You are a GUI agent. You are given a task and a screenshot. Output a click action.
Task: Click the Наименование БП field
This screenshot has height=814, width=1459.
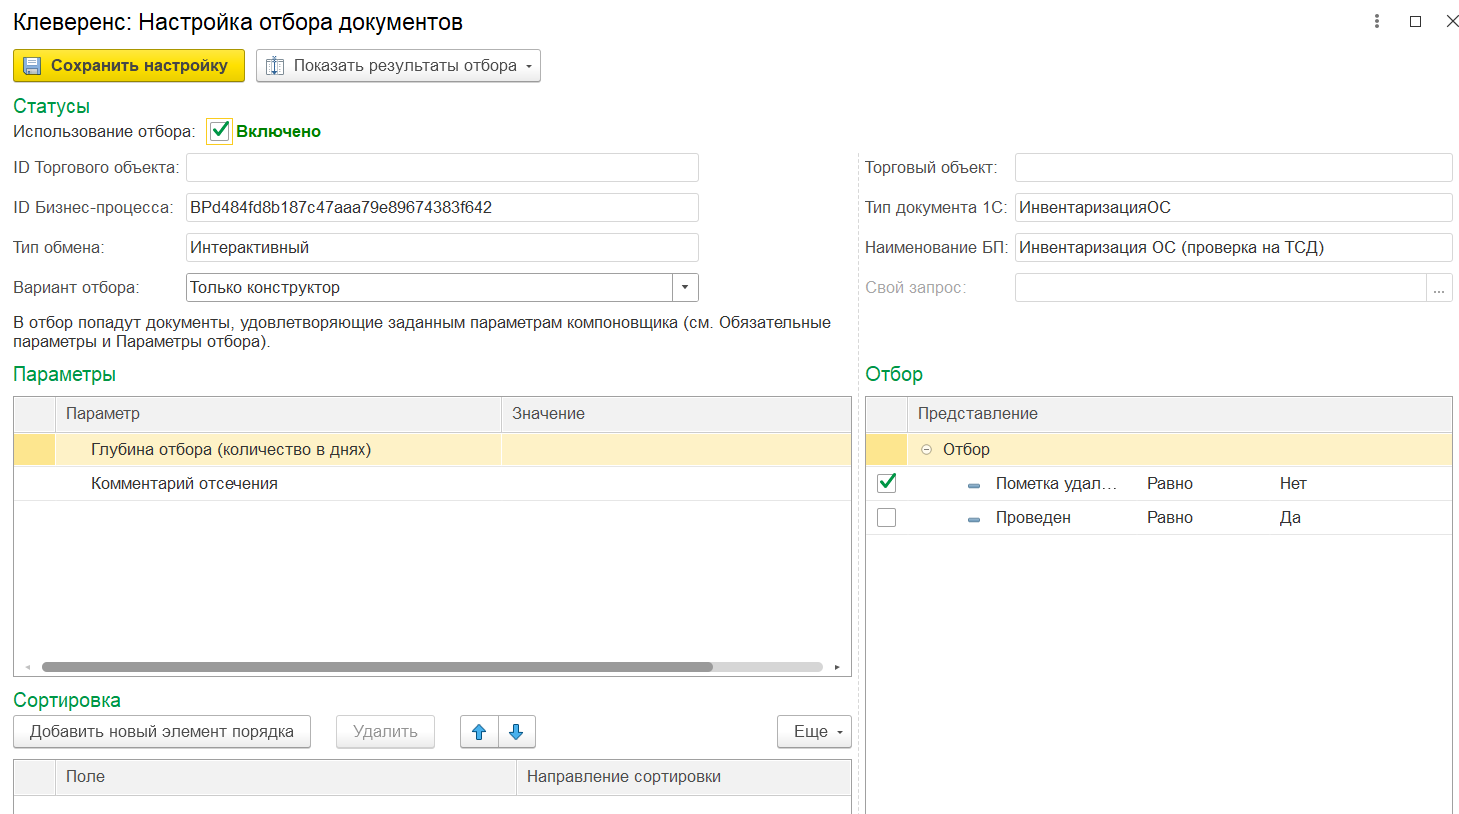click(1233, 248)
